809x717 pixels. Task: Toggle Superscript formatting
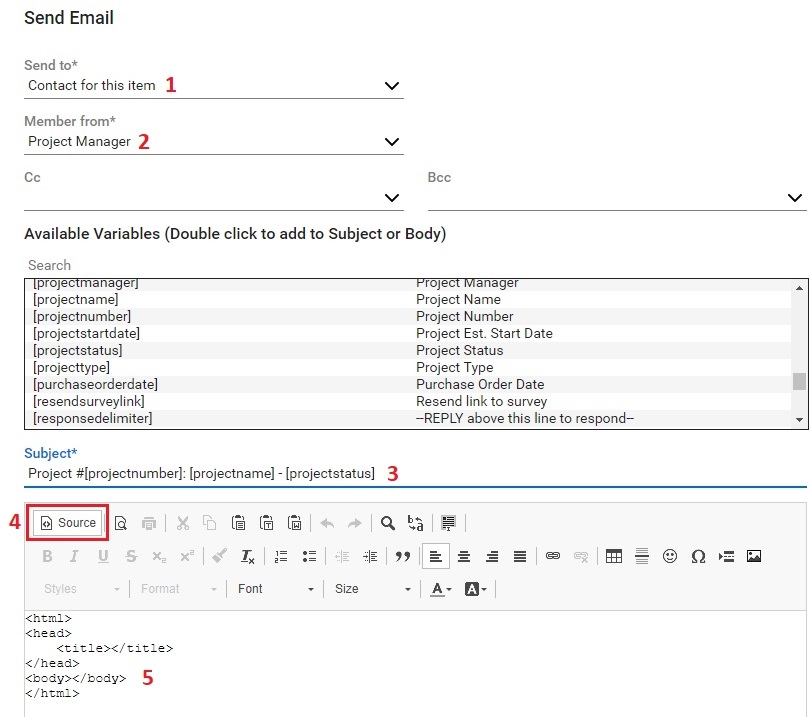click(187, 556)
